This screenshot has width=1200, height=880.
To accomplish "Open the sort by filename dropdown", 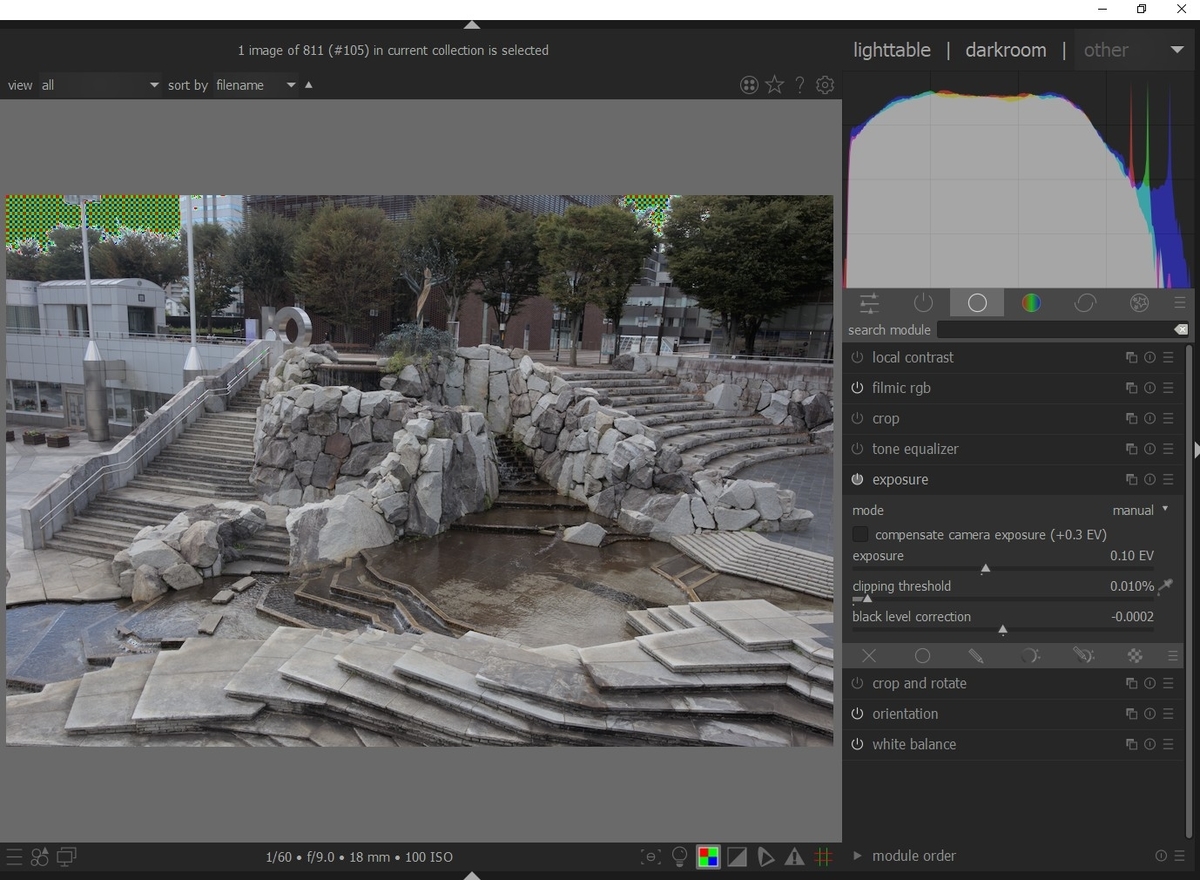I will coord(255,85).
